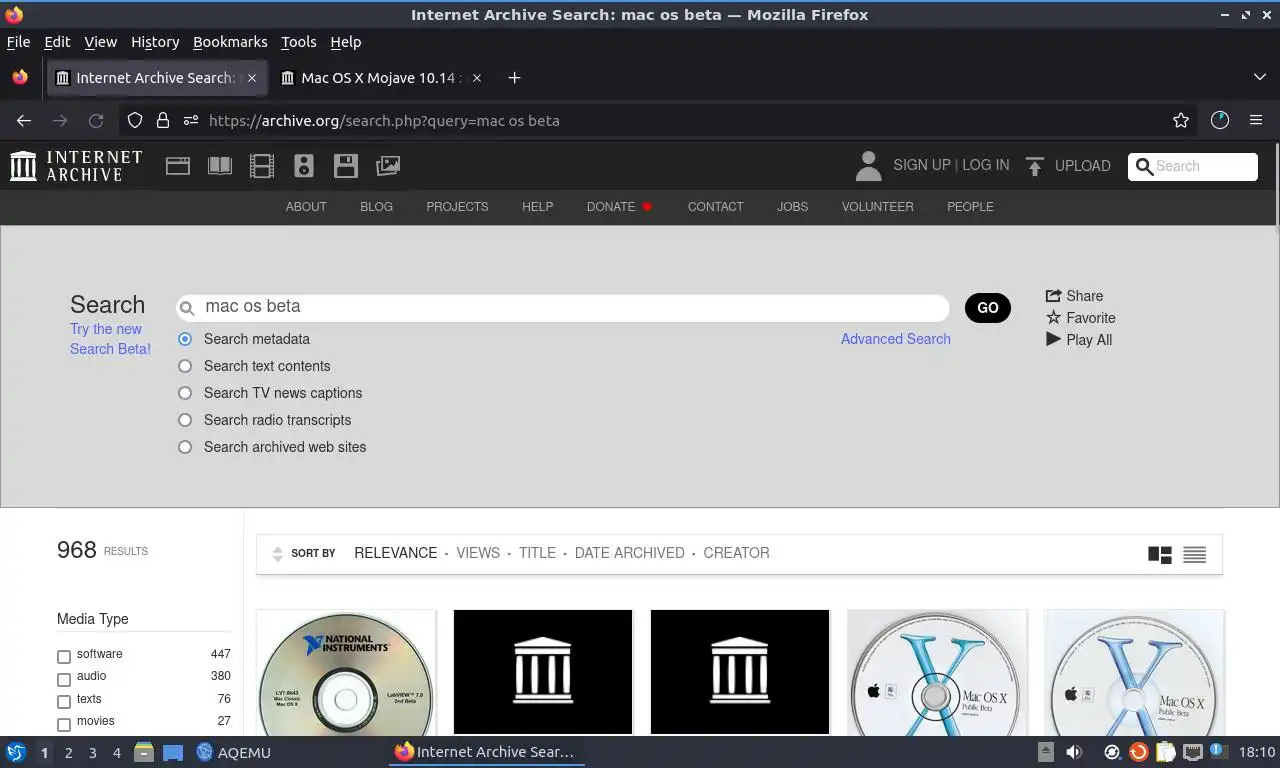
Task: Check the software media type filter
Action: point(64,657)
